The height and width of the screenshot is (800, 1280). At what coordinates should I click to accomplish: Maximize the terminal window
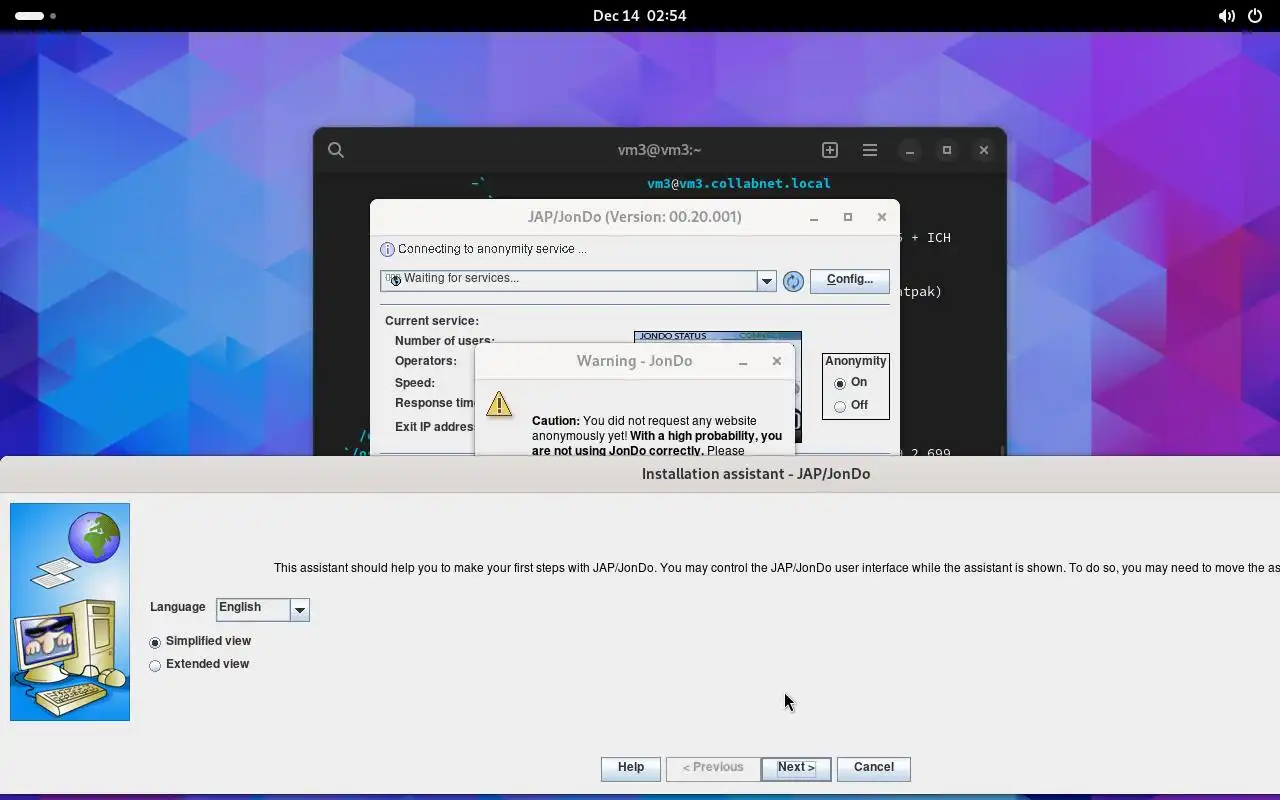tap(947, 150)
